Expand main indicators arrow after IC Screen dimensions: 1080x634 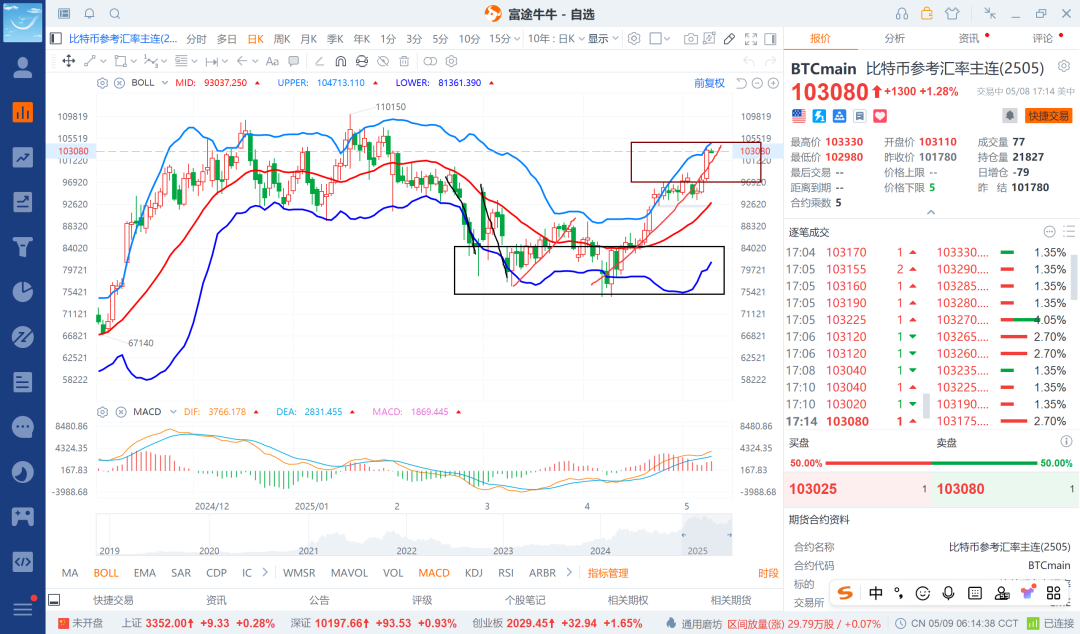click(265, 572)
